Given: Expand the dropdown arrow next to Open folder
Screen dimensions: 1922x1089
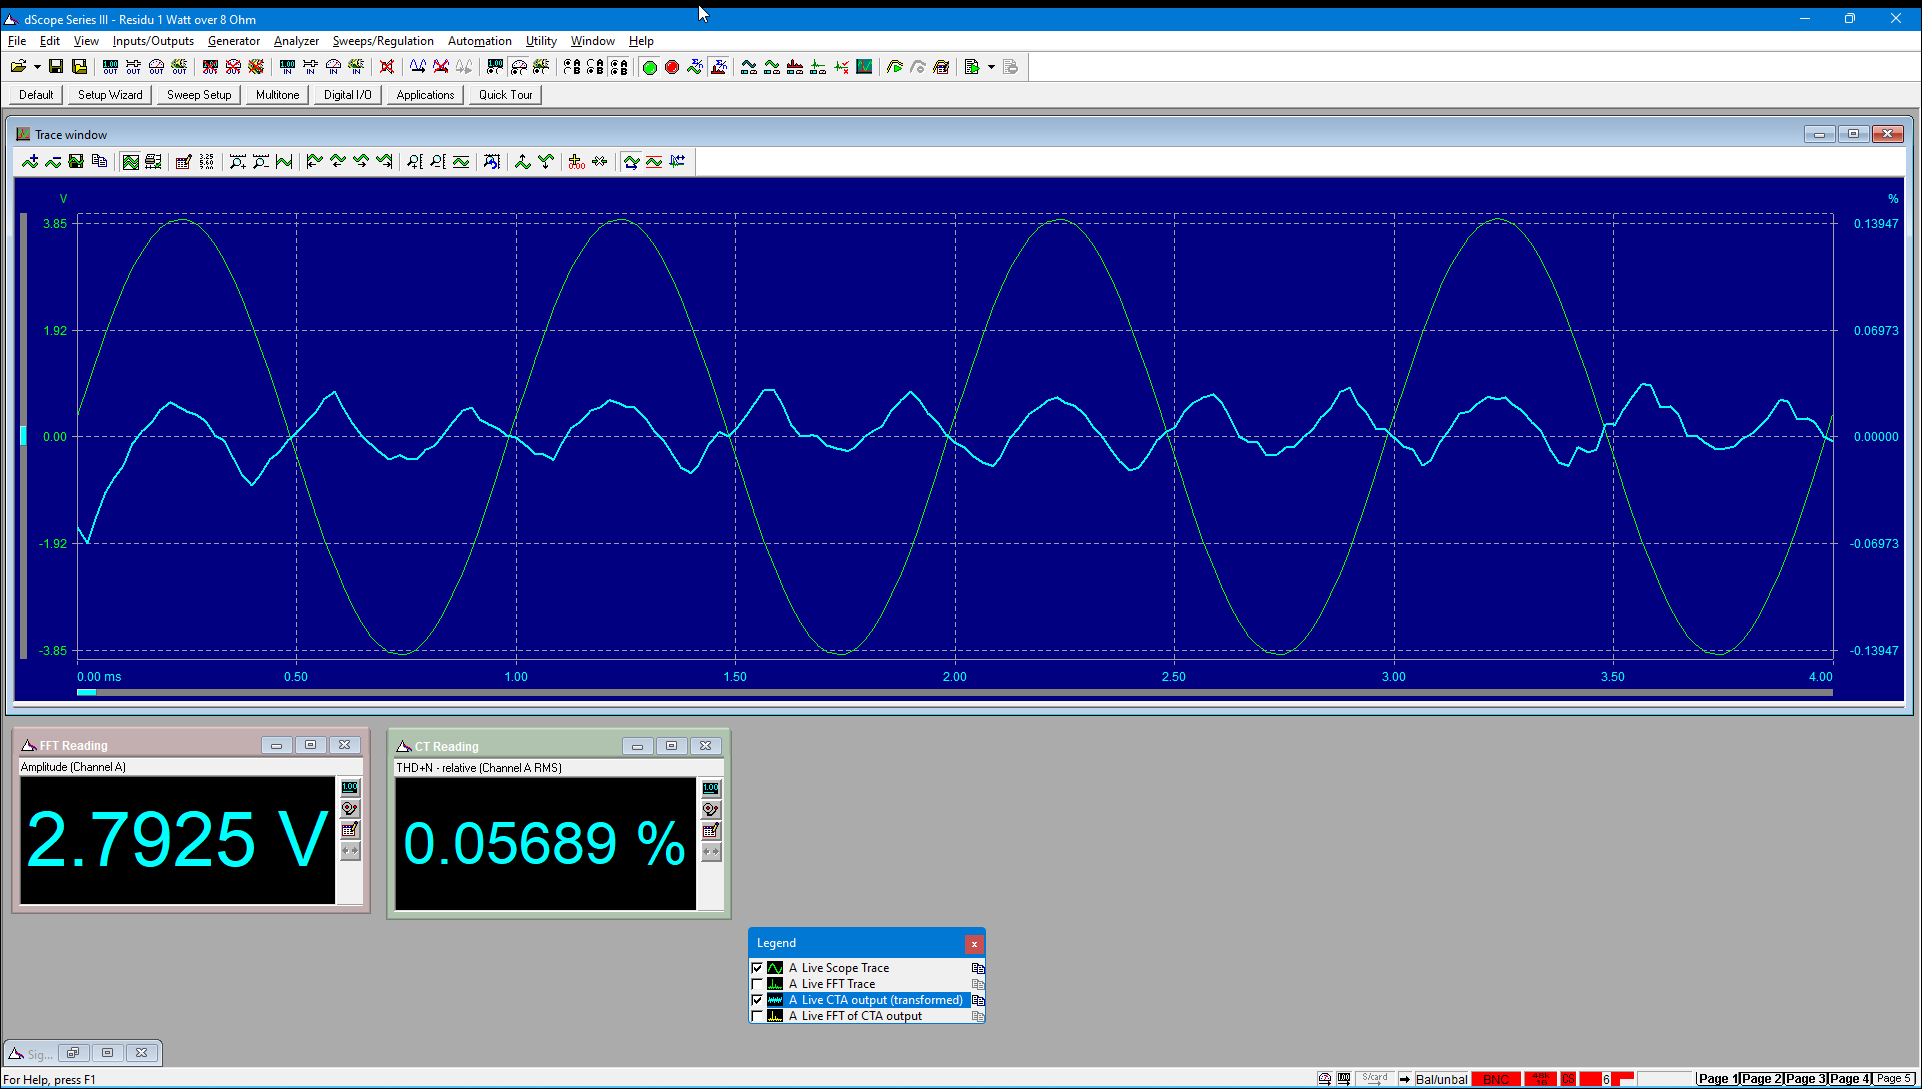Looking at the screenshot, I should point(37,67).
